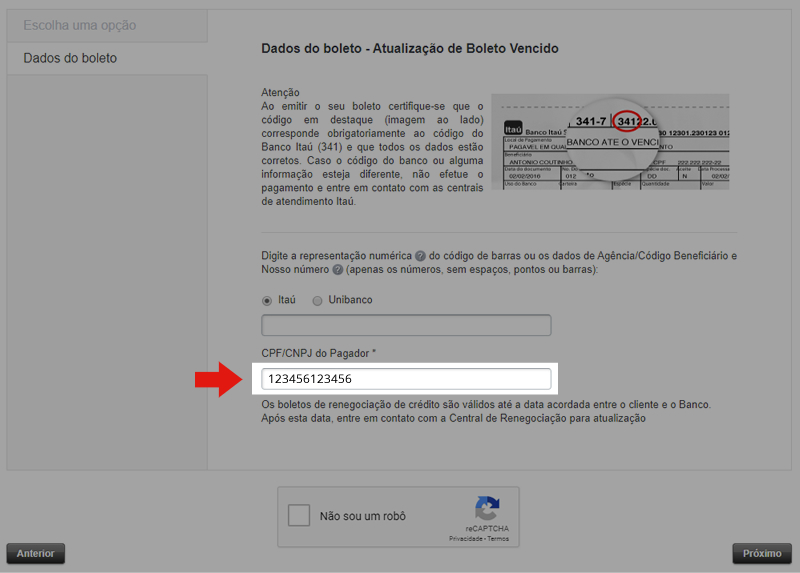Focus the barcode numeric representation field
Image resolution: width=800 pixels, height=573 pixels.
(406, 325)
